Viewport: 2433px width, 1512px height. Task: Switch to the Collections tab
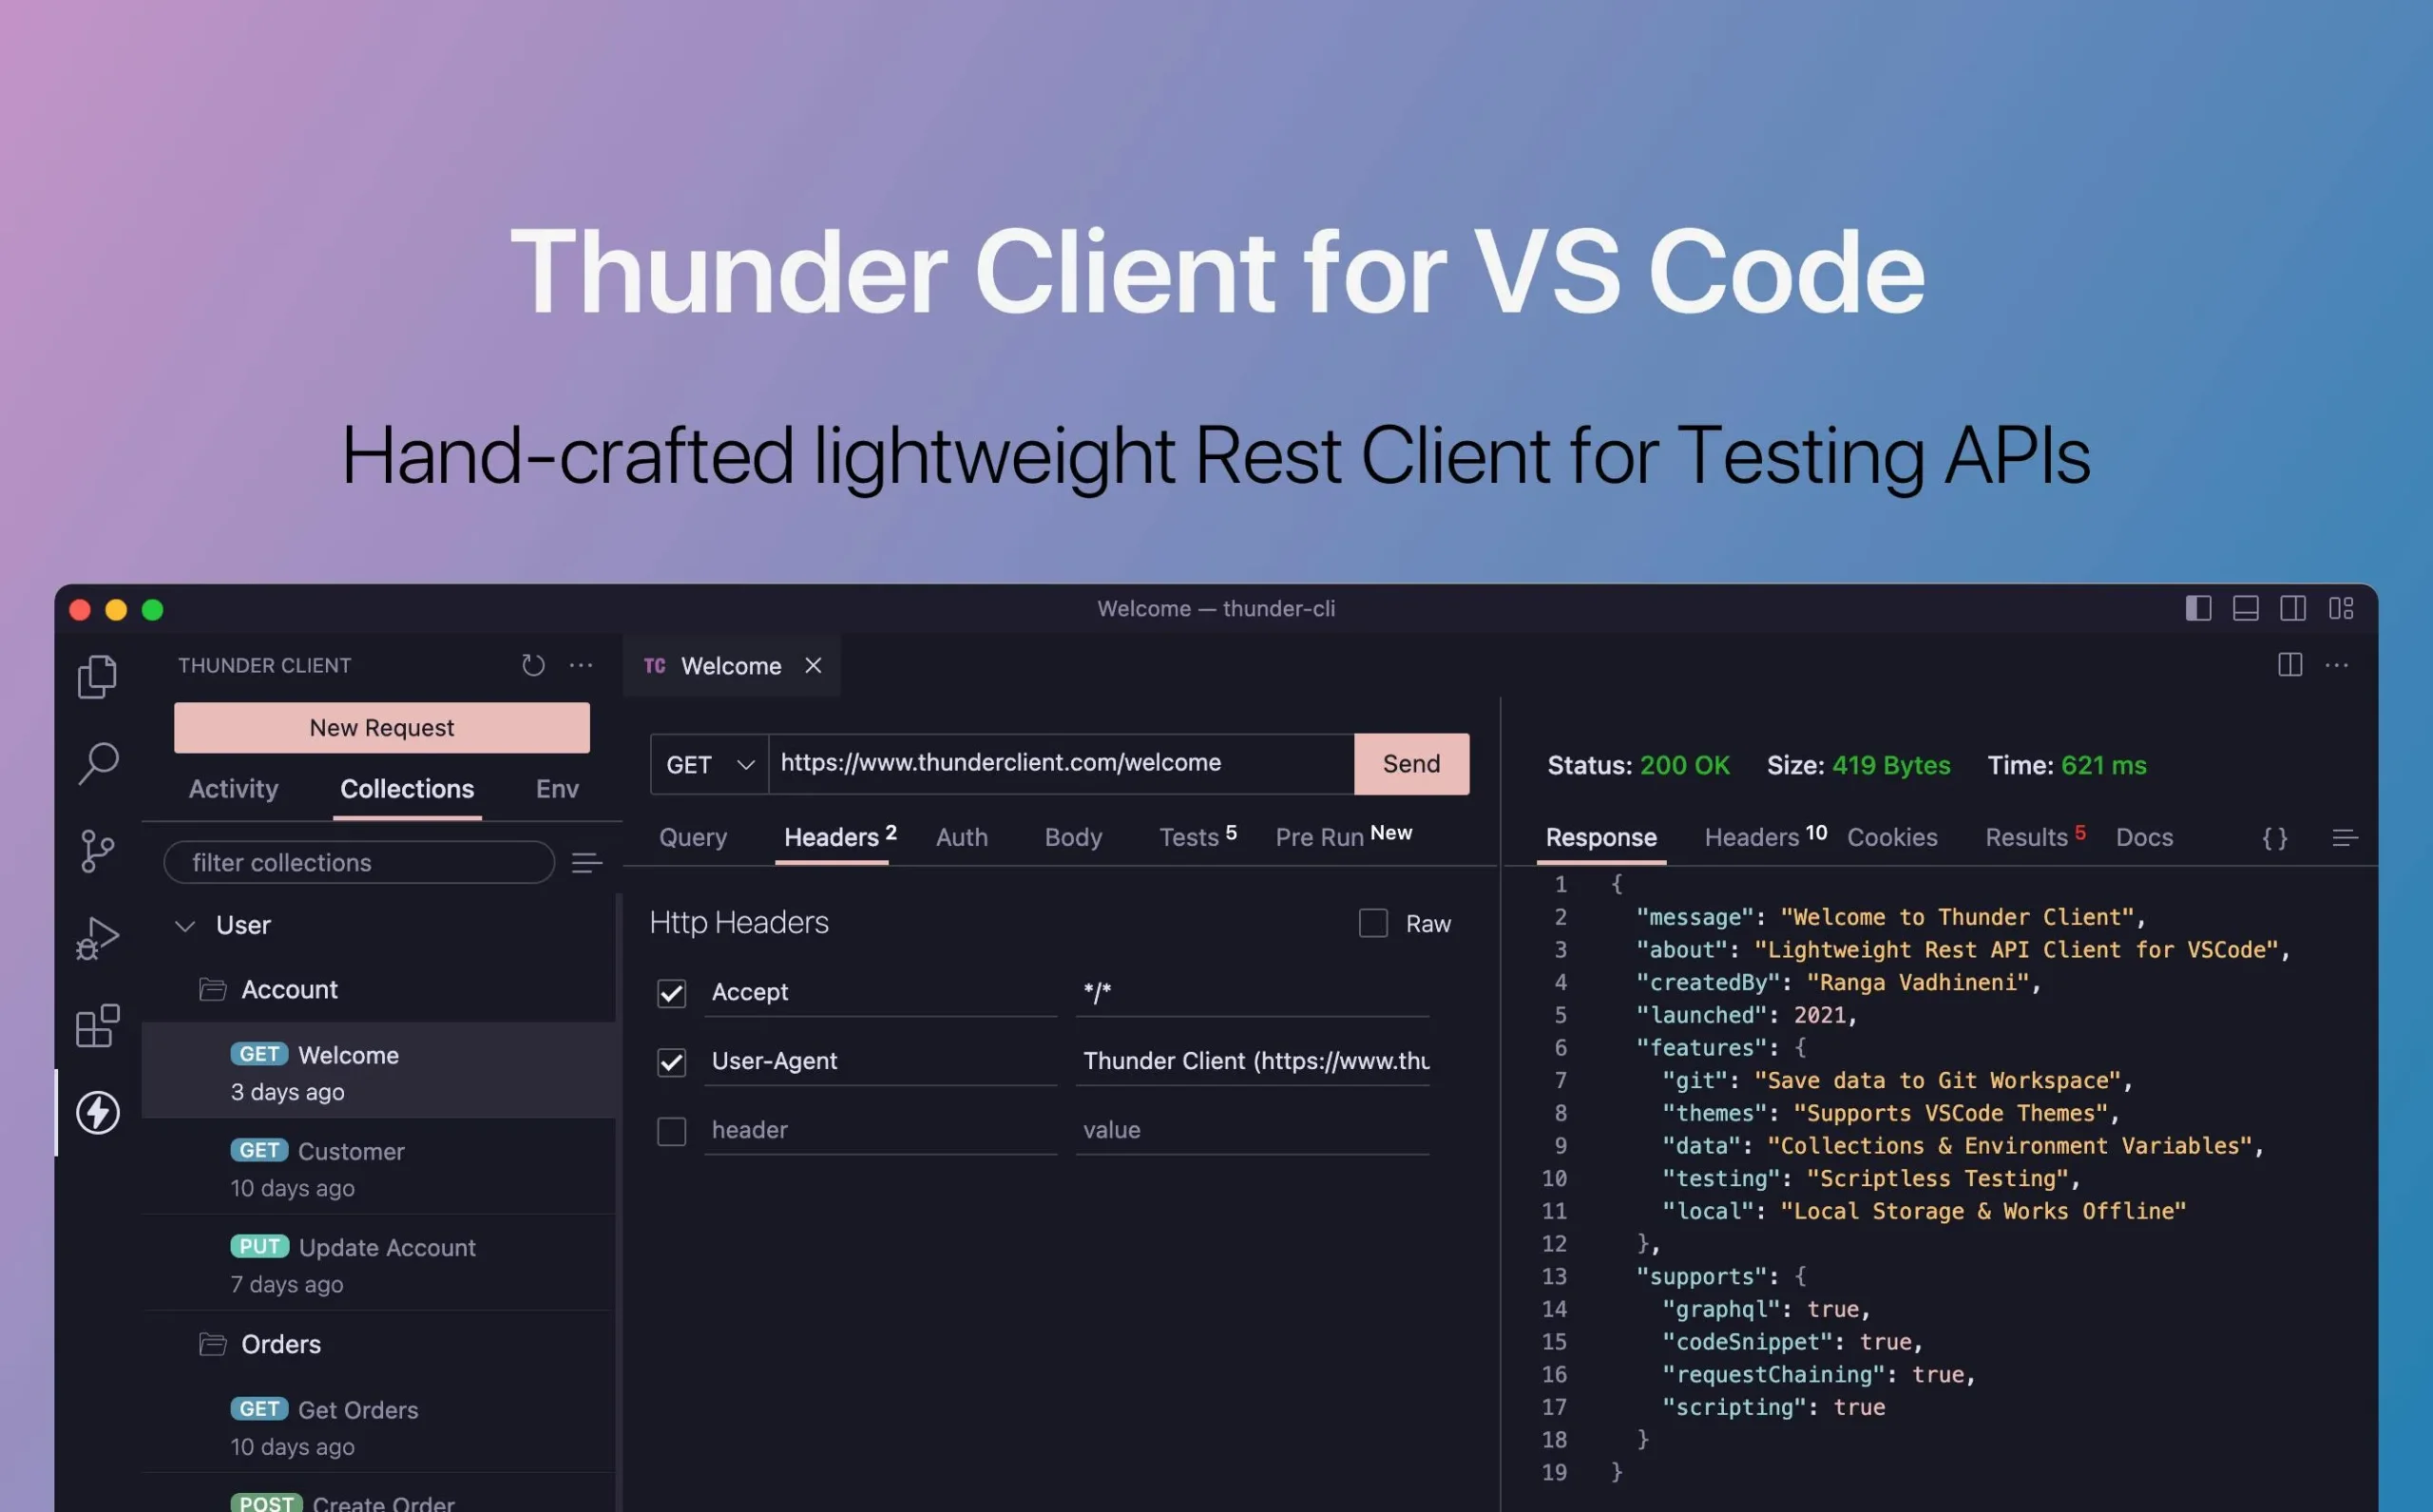[x=407, y=789]
